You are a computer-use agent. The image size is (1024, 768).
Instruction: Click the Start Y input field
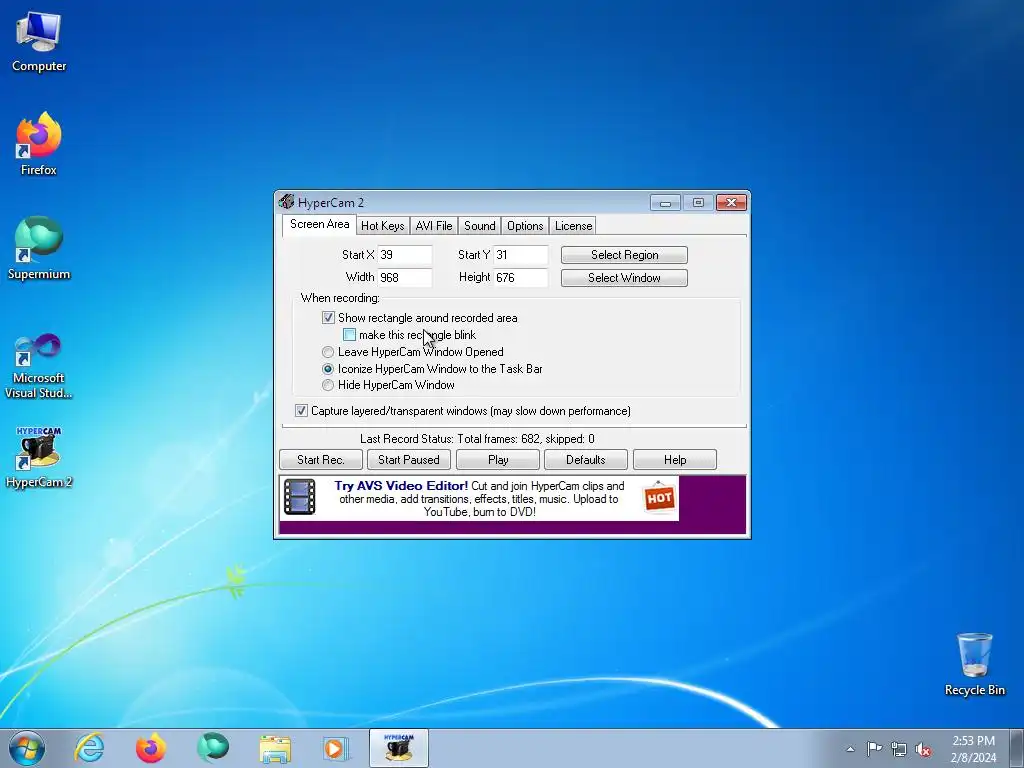click(x=520, y=255)
